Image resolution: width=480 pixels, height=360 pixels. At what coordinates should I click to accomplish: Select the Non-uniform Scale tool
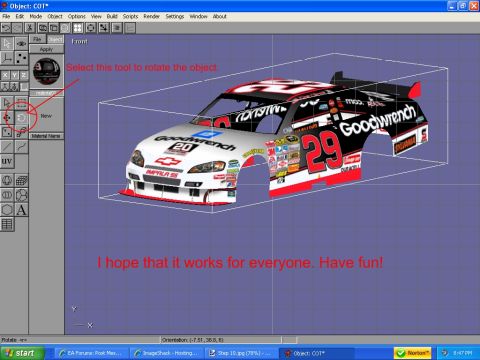[7, 132]
